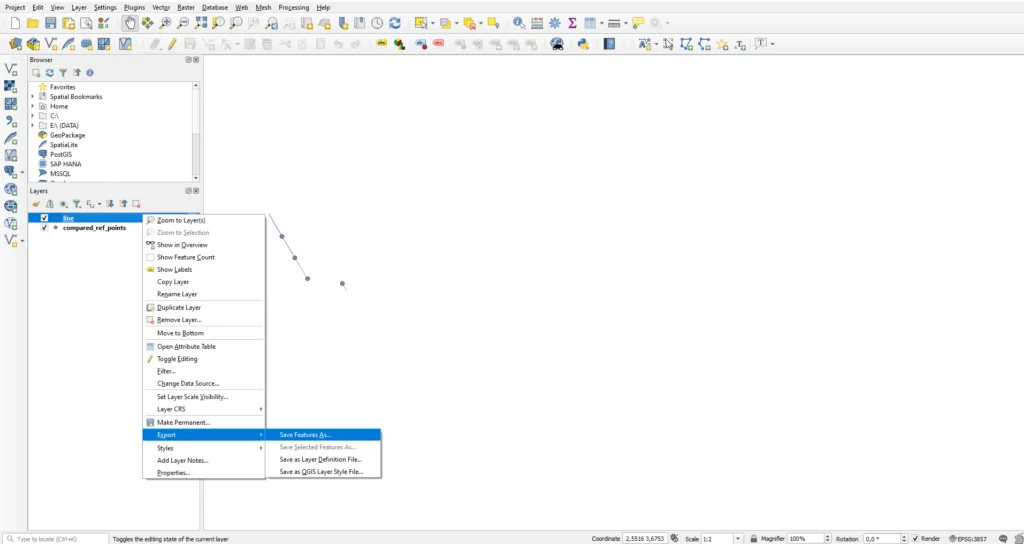The image size is (1024, 544).
Task: Refresh the Browser panel
Action: [x=49, y=73]
